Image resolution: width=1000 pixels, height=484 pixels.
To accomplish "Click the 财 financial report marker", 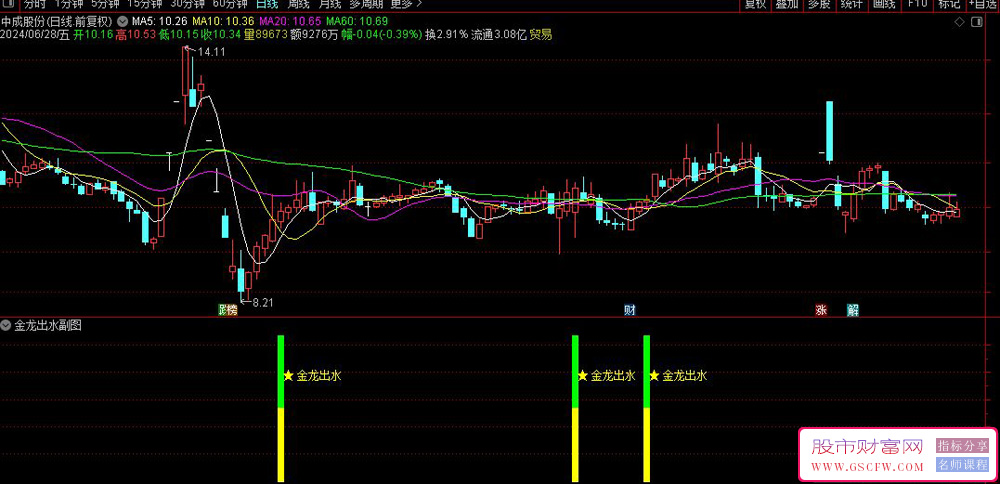I will (629, 311).
